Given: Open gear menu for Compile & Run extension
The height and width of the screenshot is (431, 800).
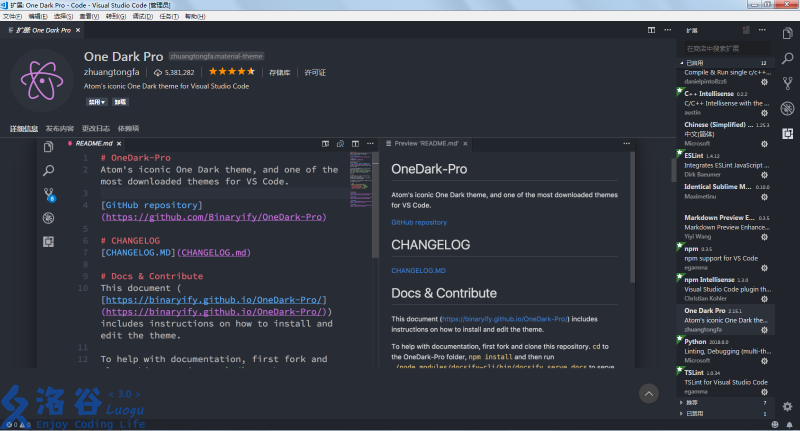Looking at the screenshot, I should tap(764, 82).
